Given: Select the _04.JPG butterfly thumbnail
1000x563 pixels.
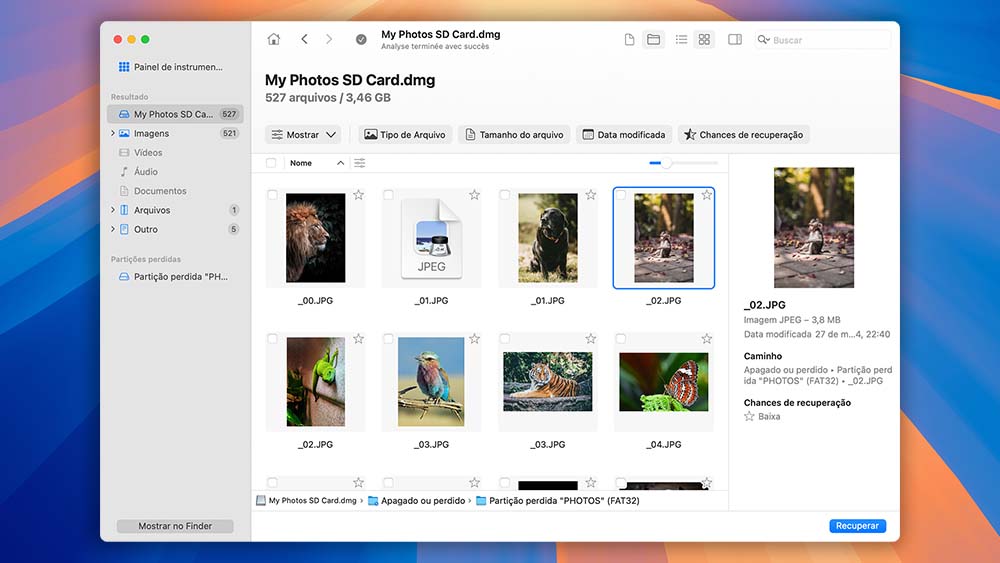Looking at the screenshot, I should pyautogui.click(x=664, y=382).
